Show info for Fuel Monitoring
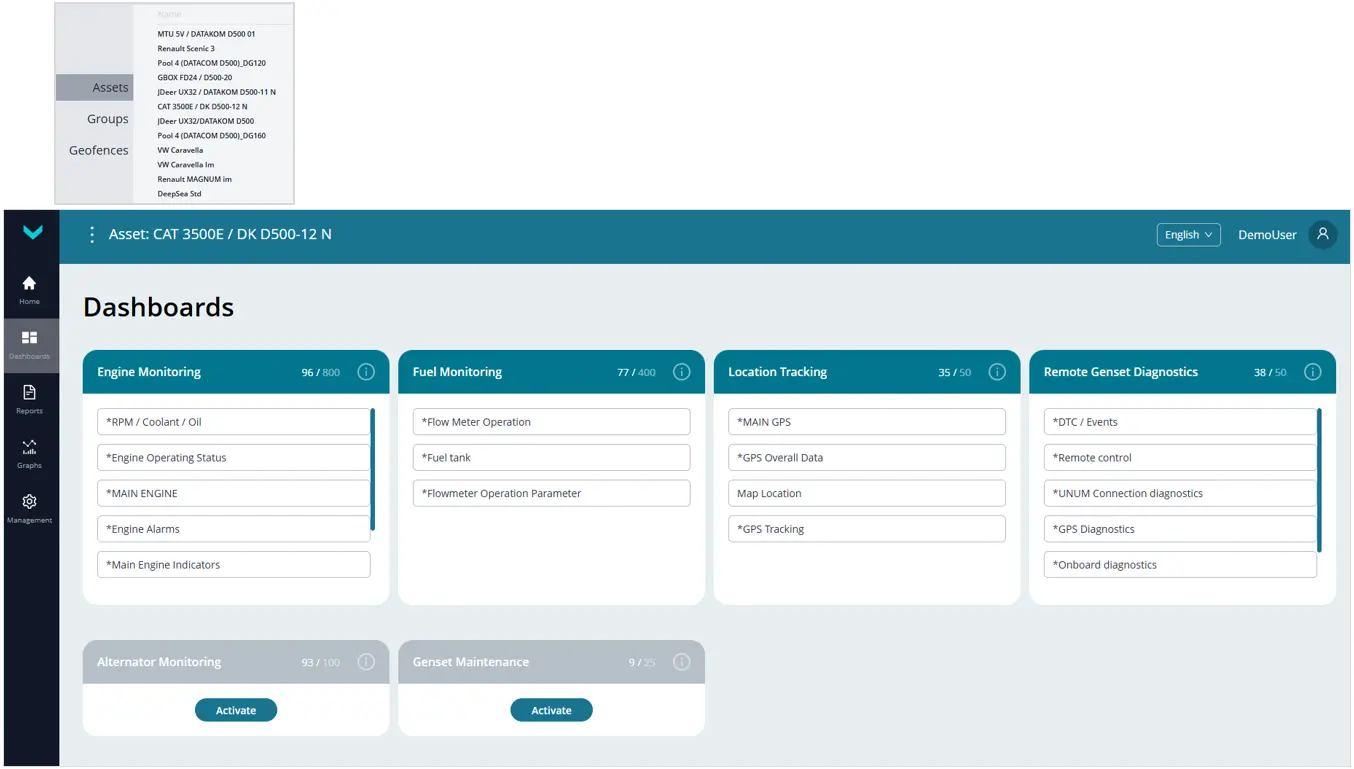The image size is (1354, 769). click(681, 372)
